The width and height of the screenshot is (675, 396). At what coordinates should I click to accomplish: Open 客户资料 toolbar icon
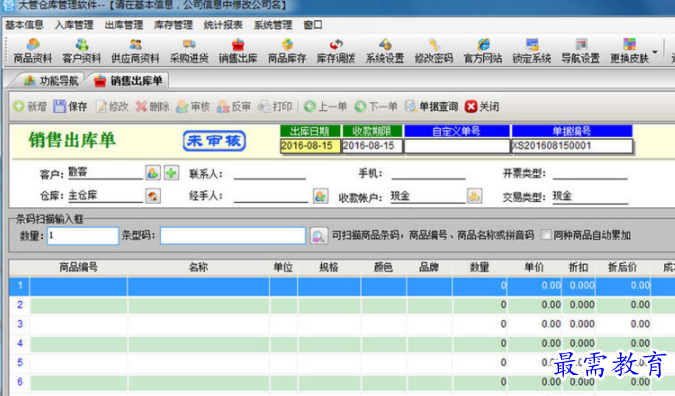pyautogui.click(x=81, y=51)
